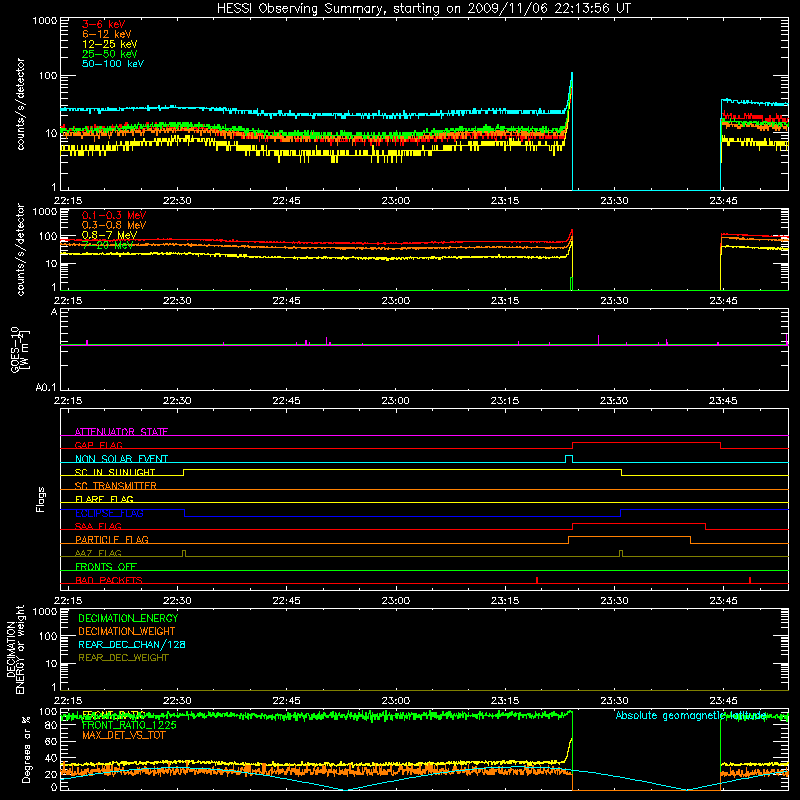Click the first BAD_PACKETS tick near 23:19
Screen dimensions: 800x800
point(537,580)
